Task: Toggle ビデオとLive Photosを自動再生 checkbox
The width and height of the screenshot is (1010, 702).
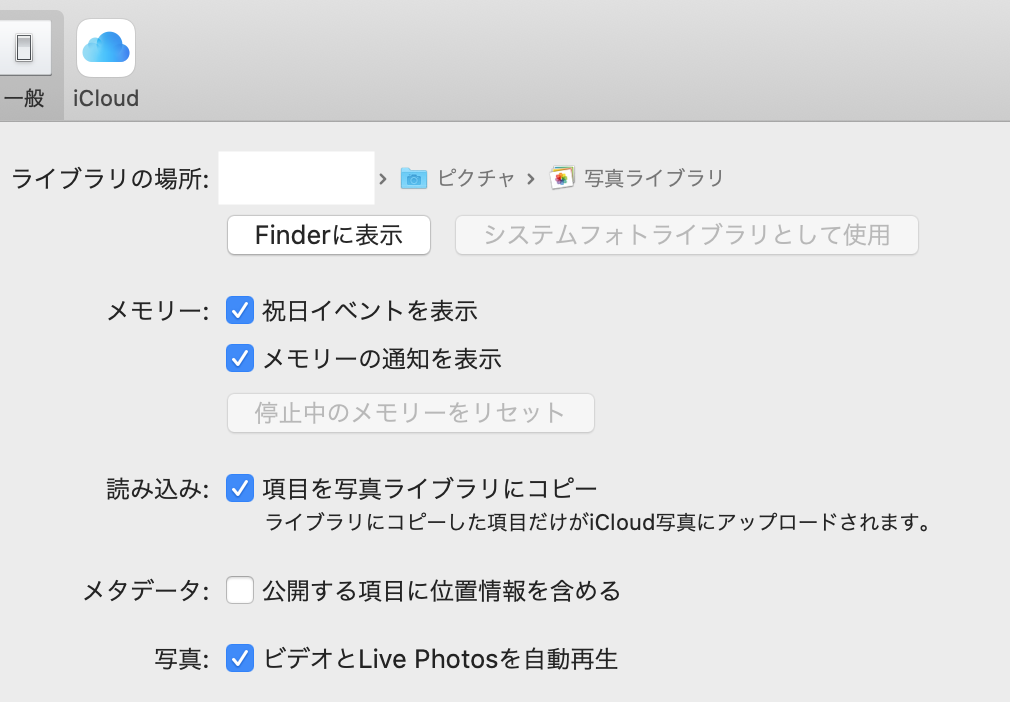Action: 240,659
